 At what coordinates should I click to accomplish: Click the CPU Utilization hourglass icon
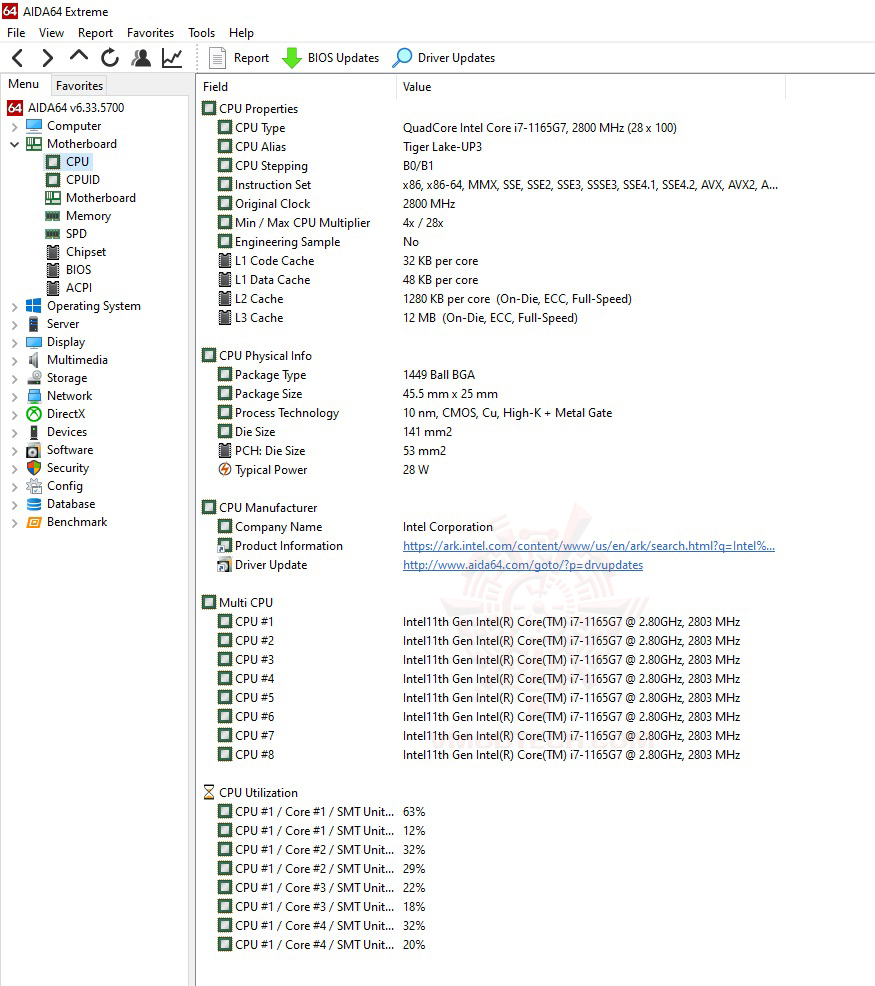209,792
